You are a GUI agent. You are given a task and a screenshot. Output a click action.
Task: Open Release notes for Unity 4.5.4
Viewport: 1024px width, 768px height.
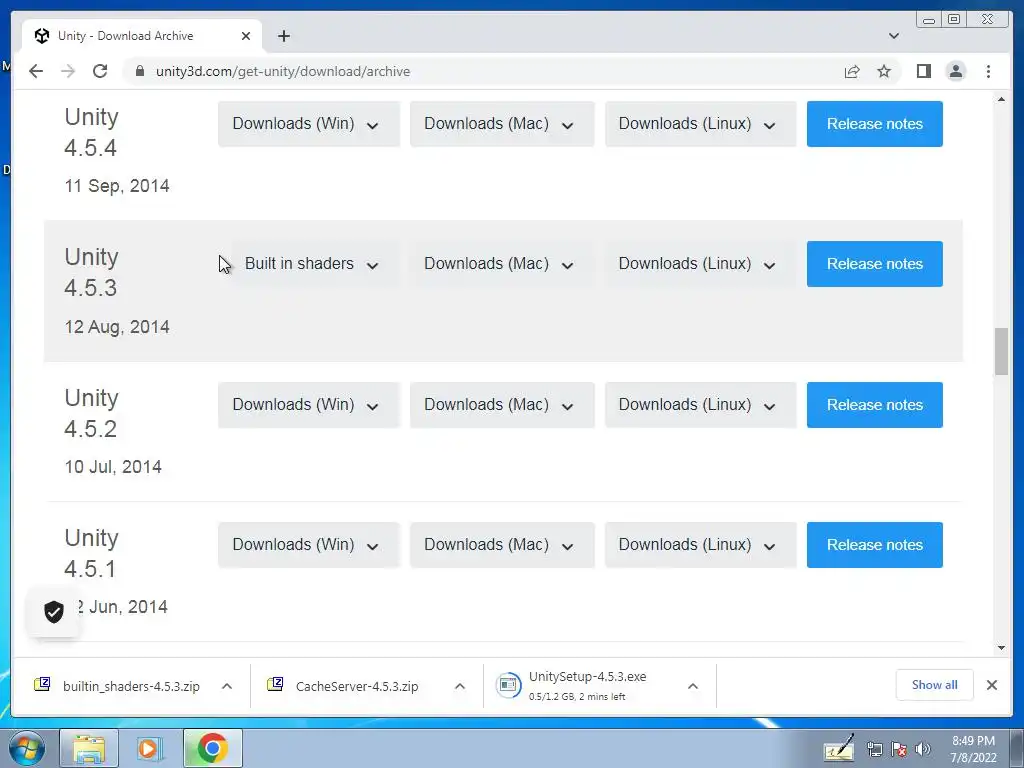(x=874, y=123)
